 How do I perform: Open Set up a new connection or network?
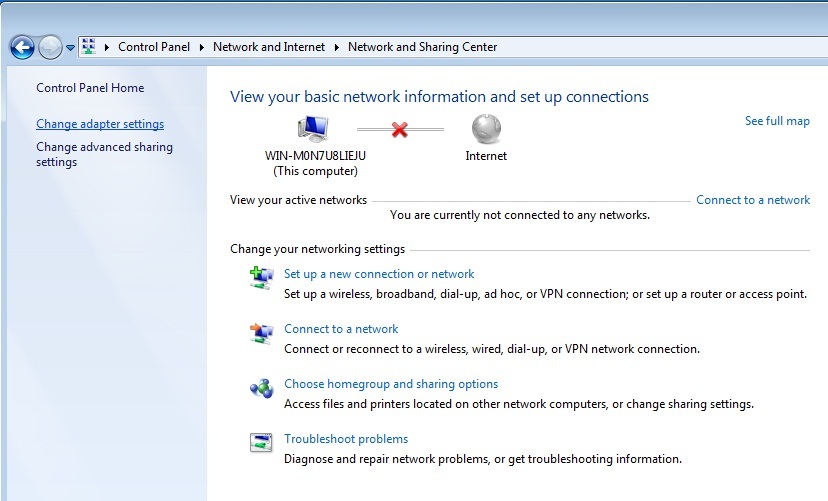click(379, 274)
